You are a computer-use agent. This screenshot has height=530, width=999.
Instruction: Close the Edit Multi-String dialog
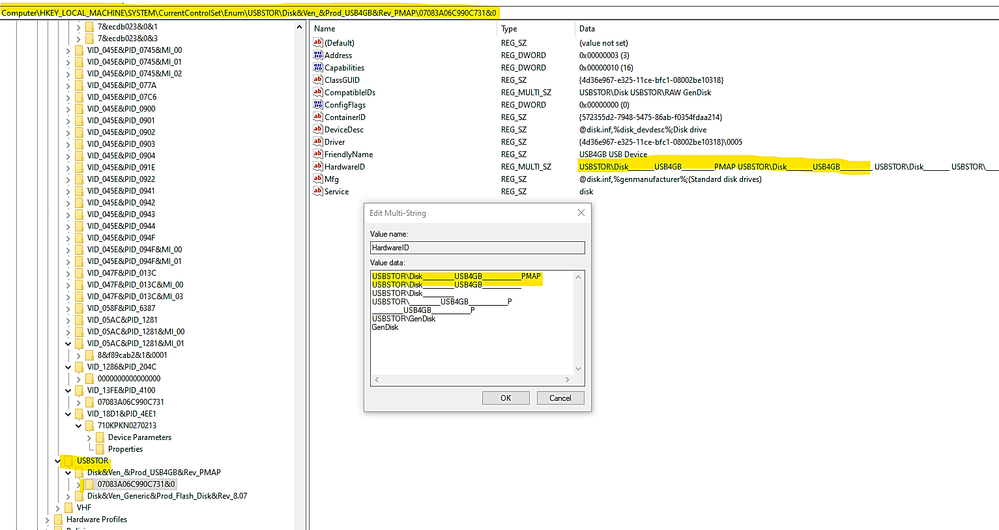pyautogui.click(x=580, y=213)
